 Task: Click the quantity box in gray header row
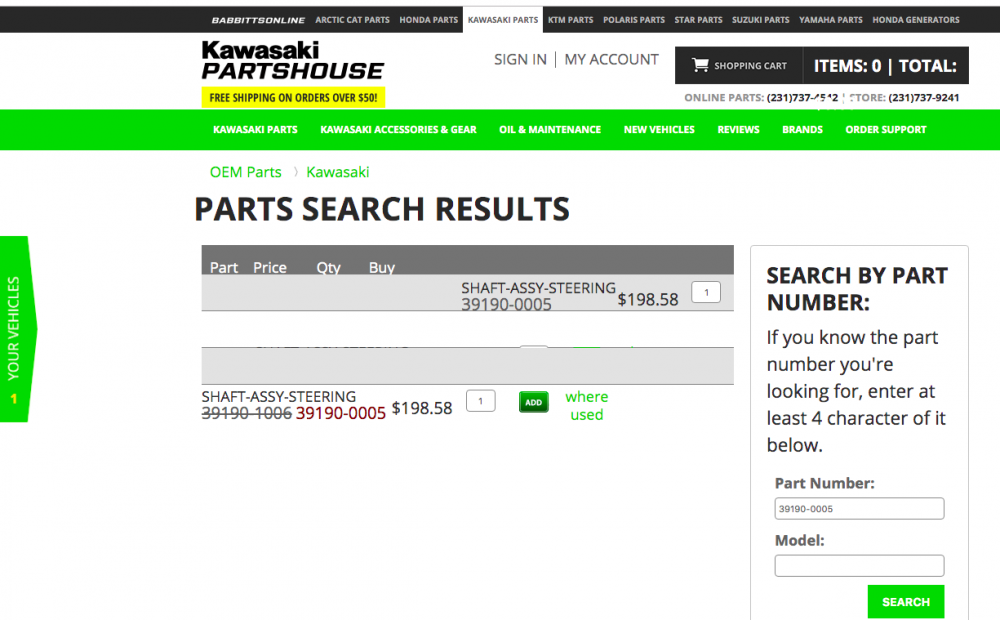pos(706,292)
